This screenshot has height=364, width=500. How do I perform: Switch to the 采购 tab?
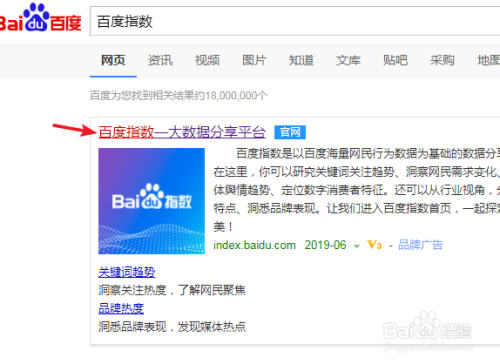442,60
